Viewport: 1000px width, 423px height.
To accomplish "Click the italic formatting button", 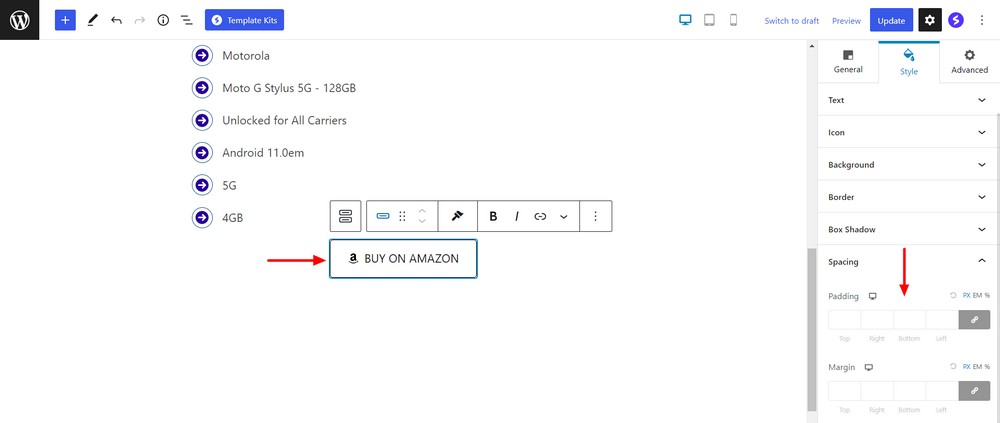I will tap(517, 216).
